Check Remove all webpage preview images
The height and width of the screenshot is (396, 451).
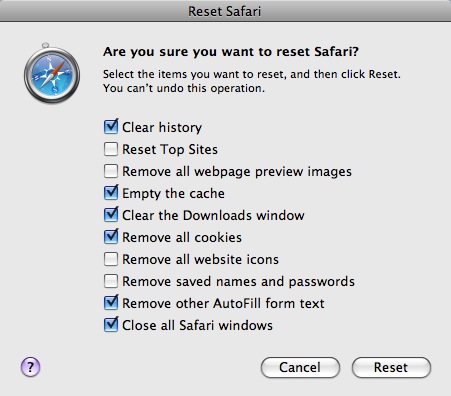tap(111, 171)
